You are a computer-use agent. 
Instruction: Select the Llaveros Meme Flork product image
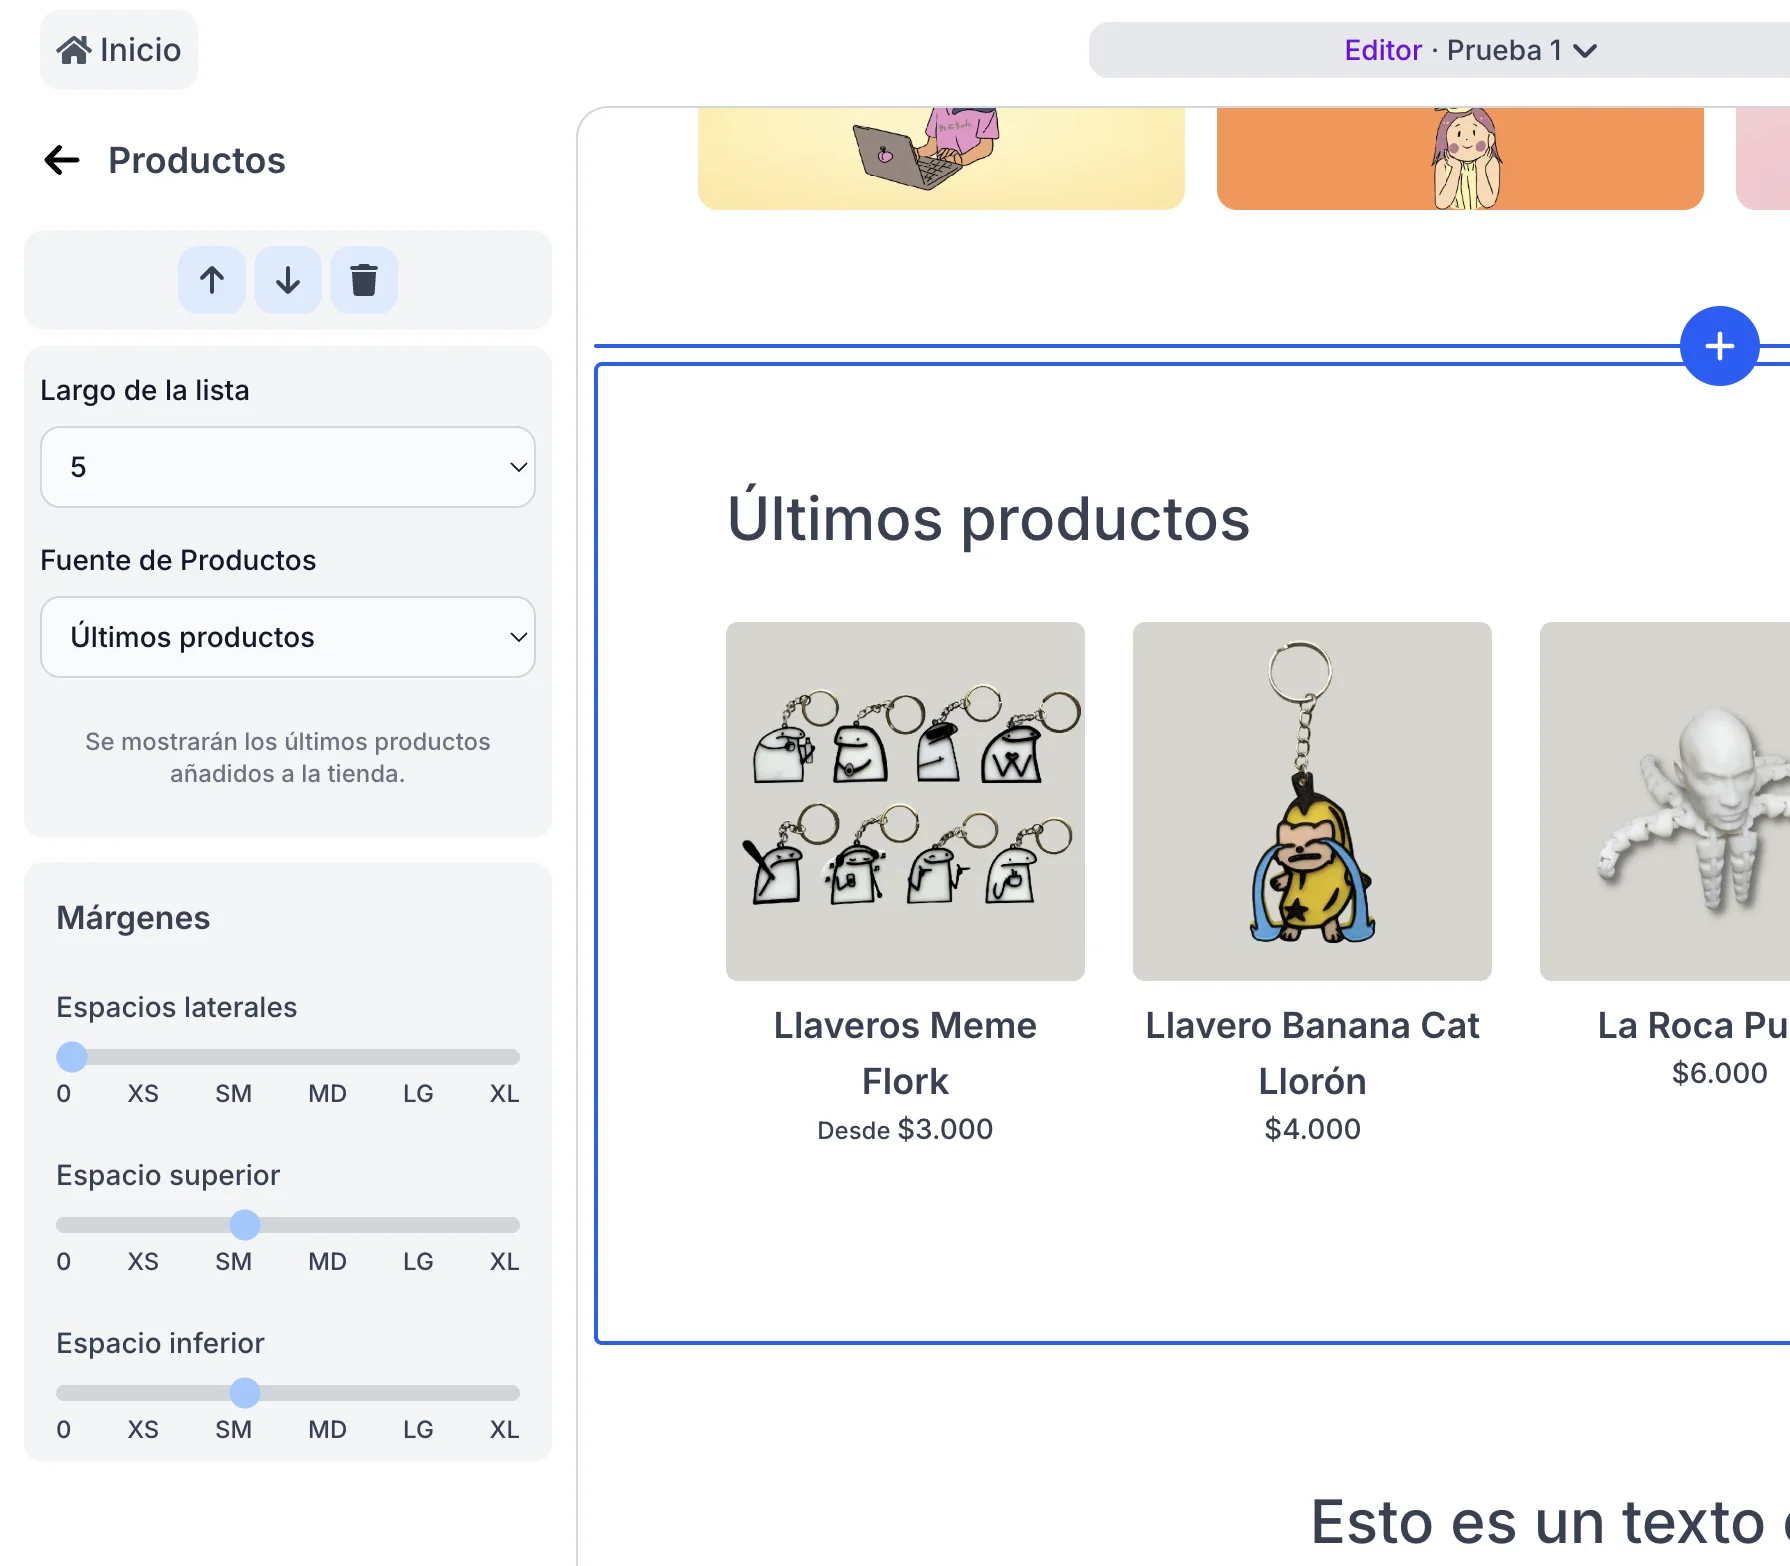(x=905, y=801)
